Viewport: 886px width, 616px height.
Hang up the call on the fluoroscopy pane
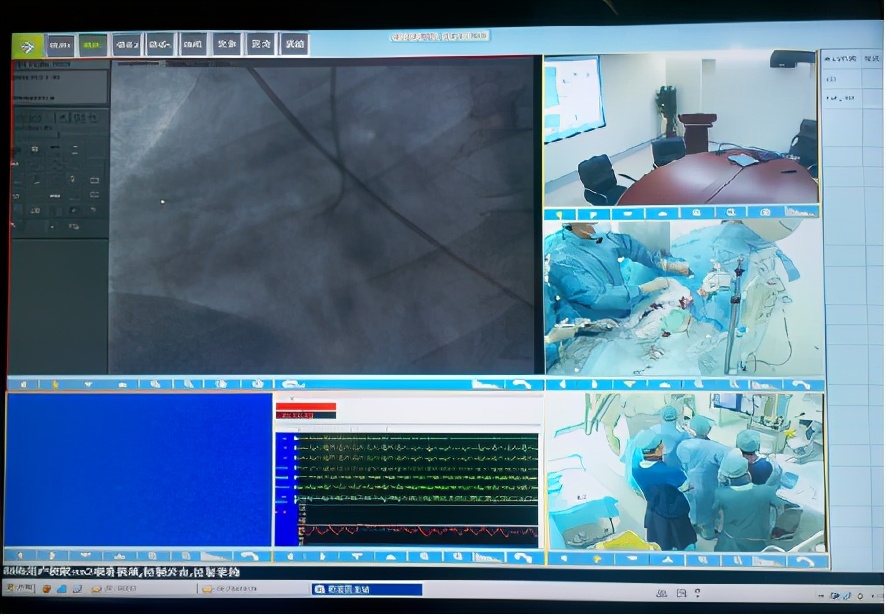[x=522, y=384]
